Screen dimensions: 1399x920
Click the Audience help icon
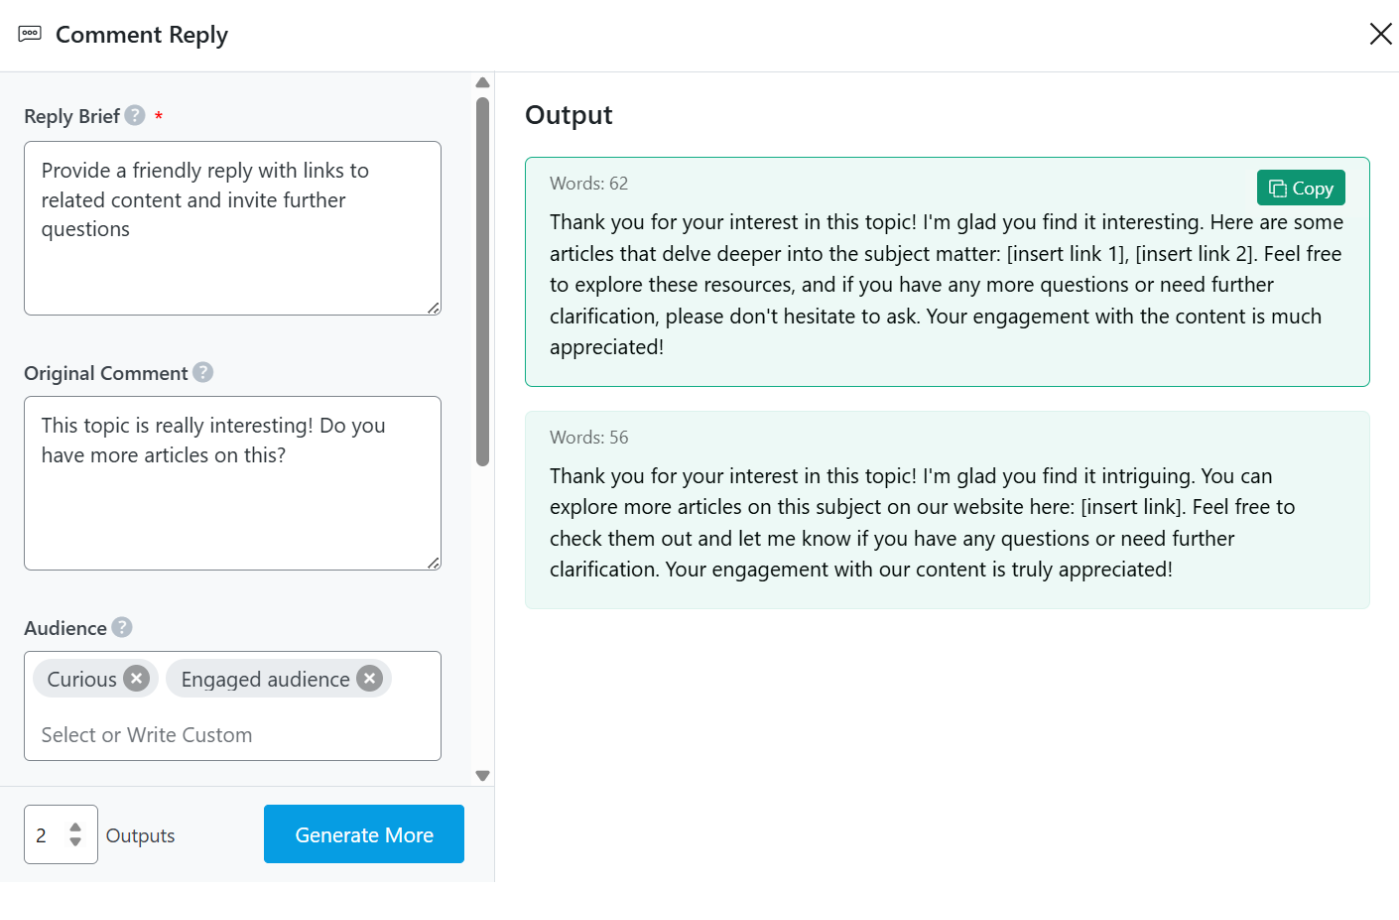pos(122,627)
